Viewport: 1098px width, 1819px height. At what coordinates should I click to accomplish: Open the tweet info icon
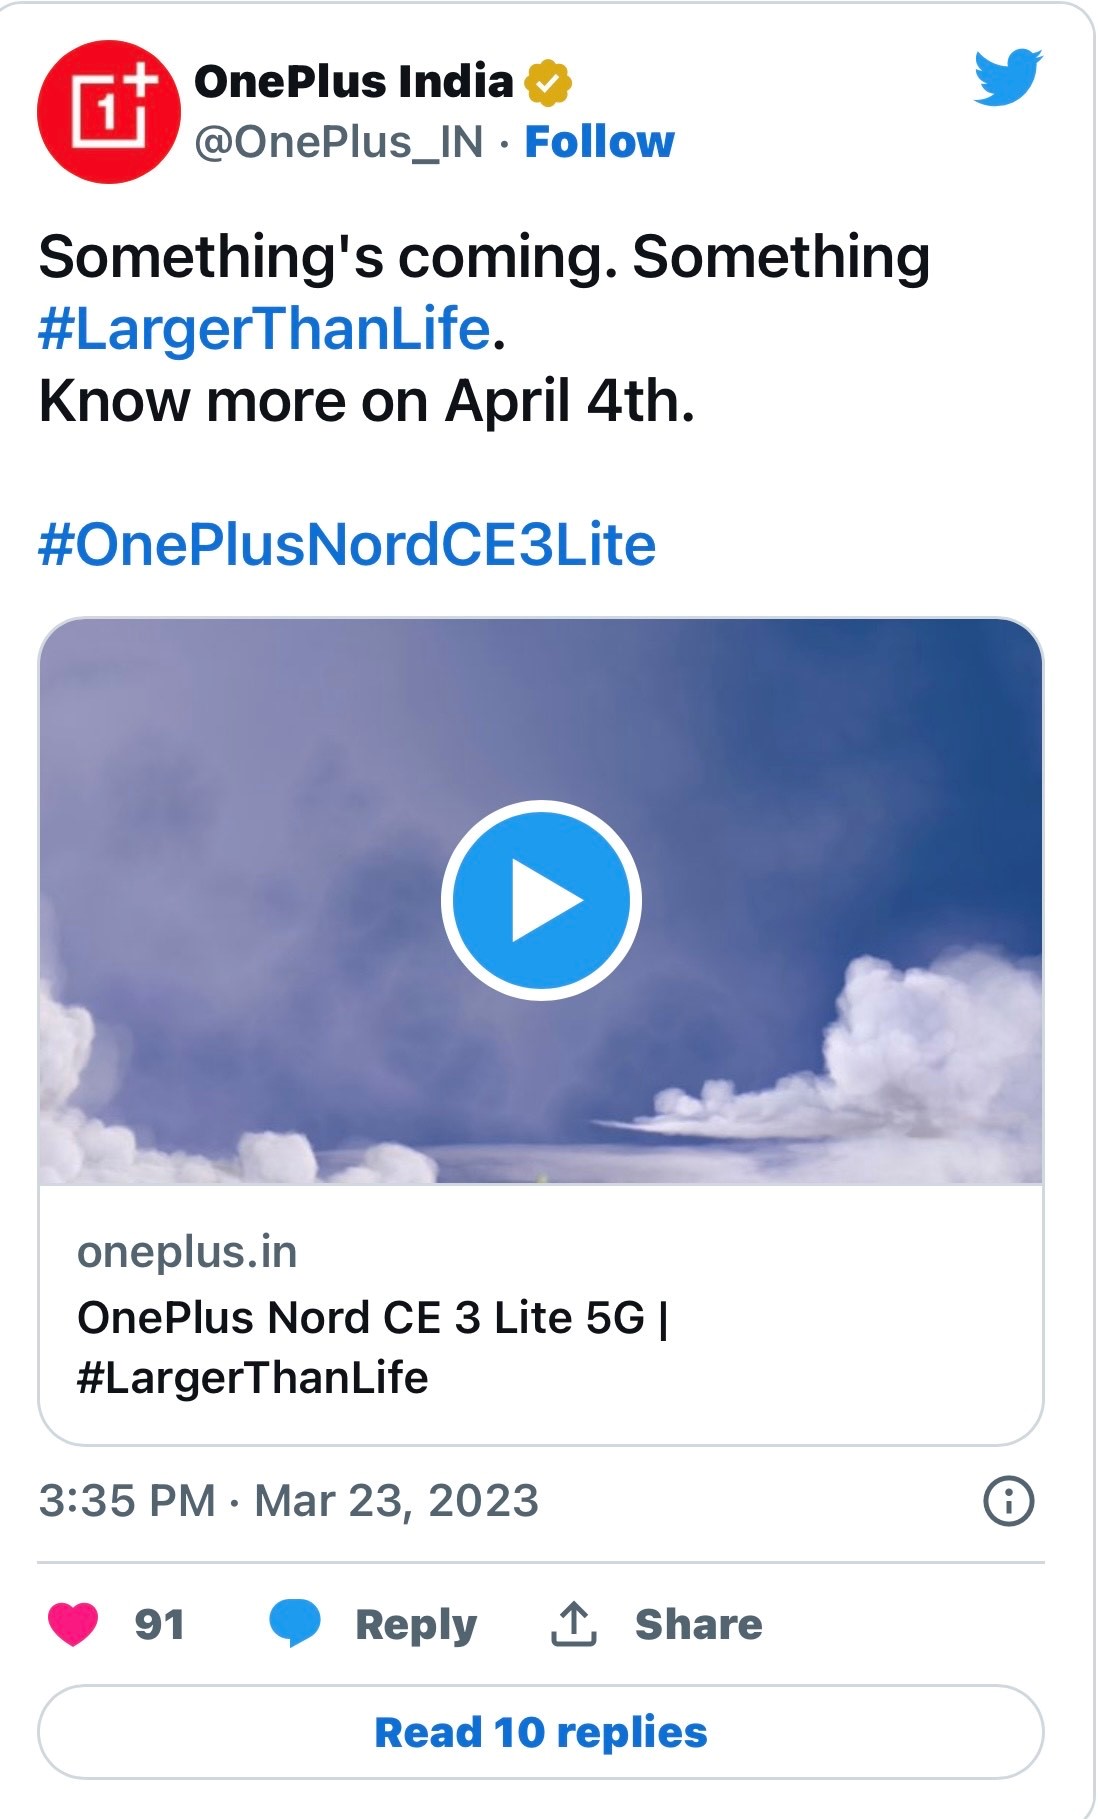(x=1008, y=1501)
